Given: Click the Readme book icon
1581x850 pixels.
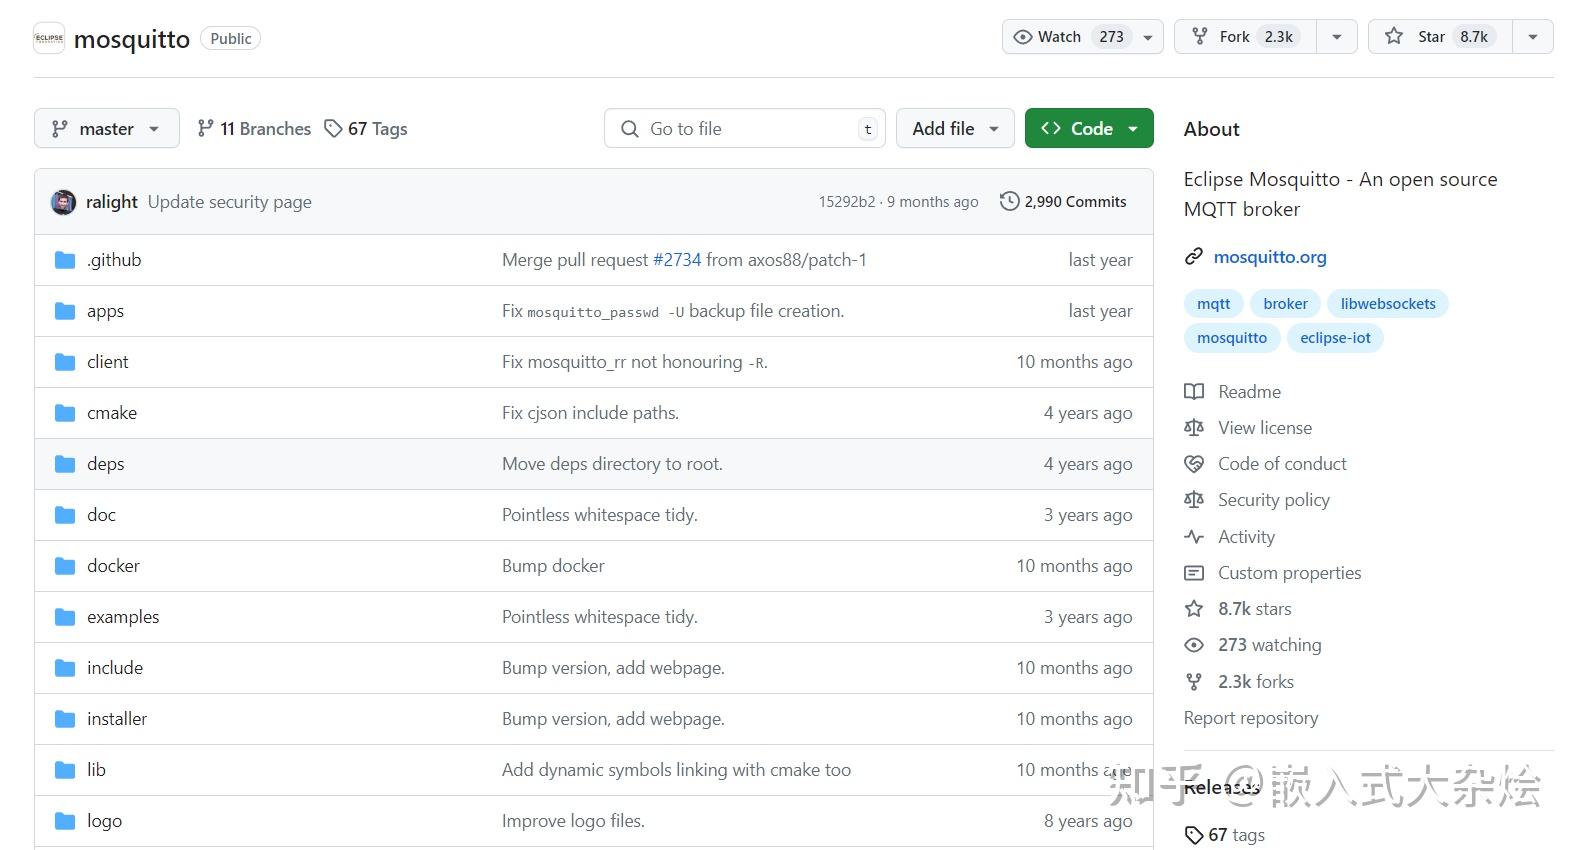Looking at the screenshot, I should point(1194,392).
